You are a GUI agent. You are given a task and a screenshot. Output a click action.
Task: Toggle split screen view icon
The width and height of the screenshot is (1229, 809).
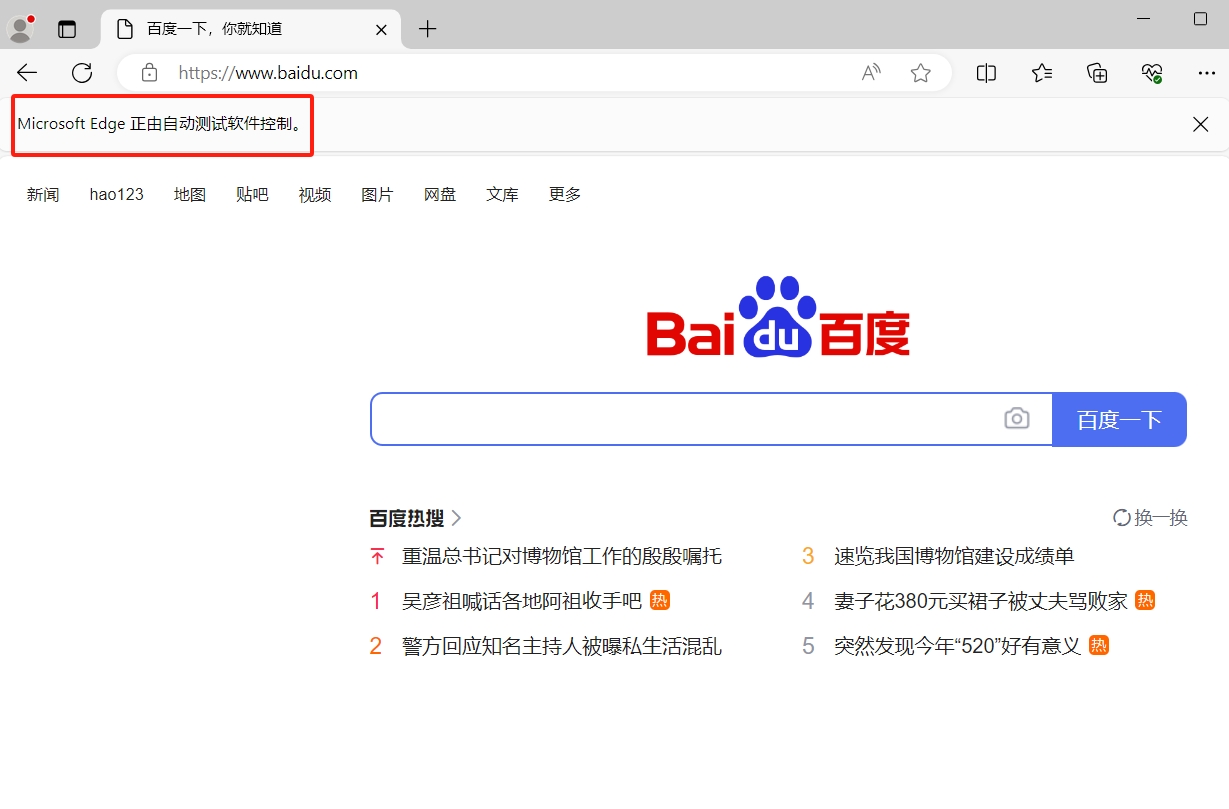click(x=986, y=73)
